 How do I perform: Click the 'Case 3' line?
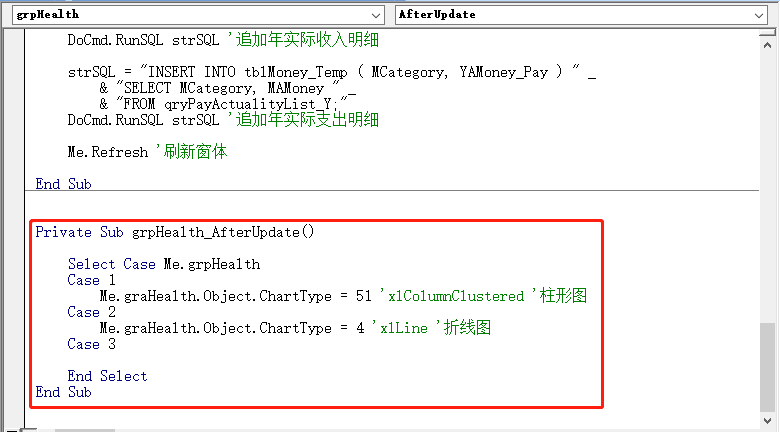[92, 344]
